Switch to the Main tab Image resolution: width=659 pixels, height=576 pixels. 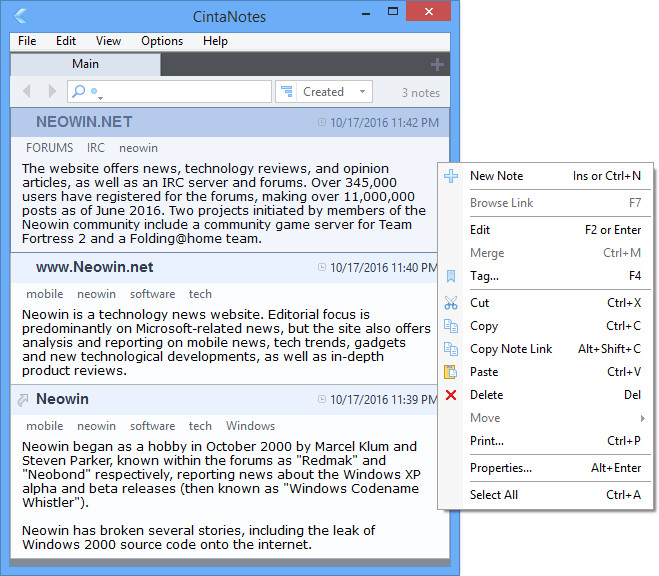pyautogui.click(x=85, y=64)
